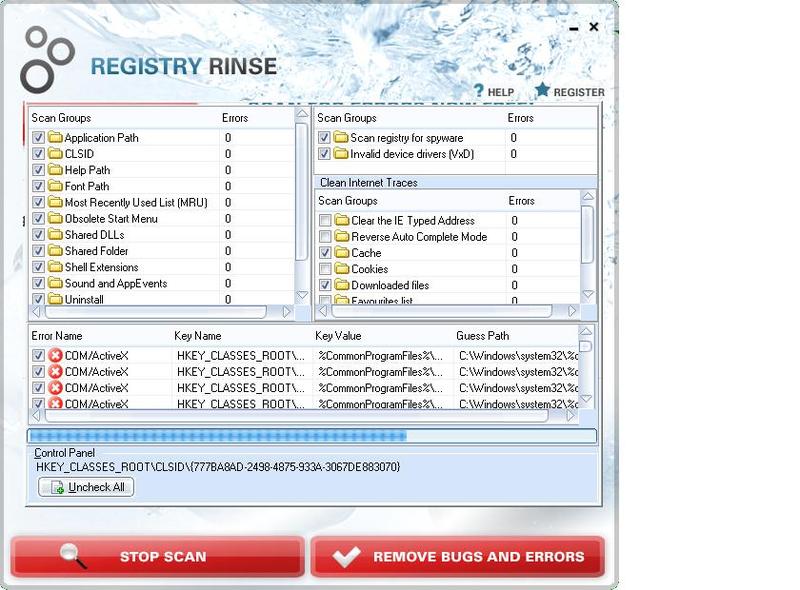Image resolution: width=800 pixels, height=590 pixels.
Task: Click the Sound and AppEvents folder icon
Action: coord(55,283)
